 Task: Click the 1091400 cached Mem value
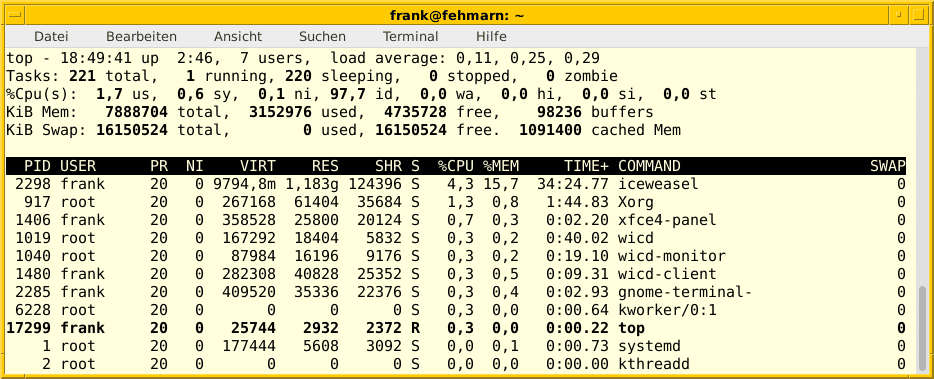pos(550,130)
